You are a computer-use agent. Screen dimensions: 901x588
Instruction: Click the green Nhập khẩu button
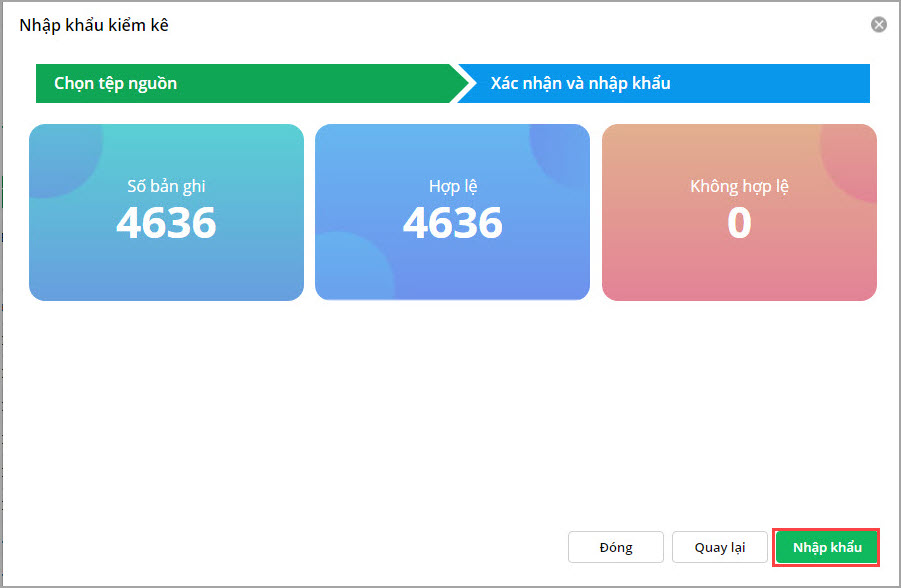click(827, 547)
